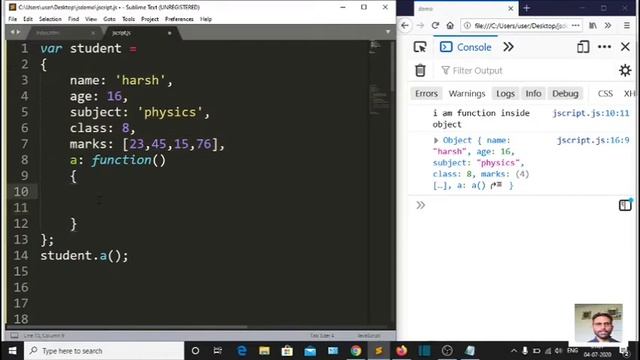Navigate tabs with left-right arrows in Sublime
The width and height of the screenshot is (640, 360).
tap(16, 32)
